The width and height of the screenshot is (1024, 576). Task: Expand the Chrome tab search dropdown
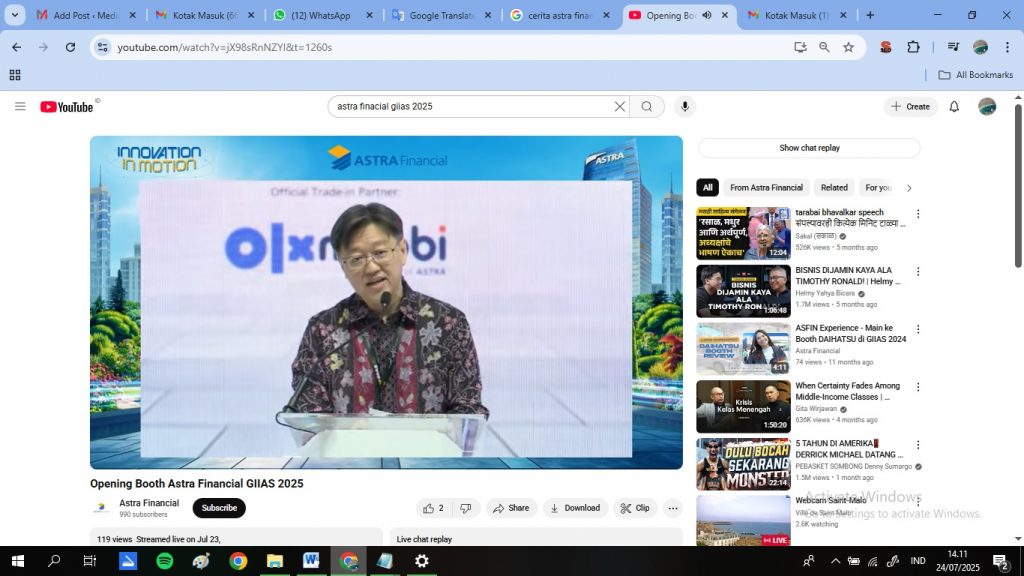[x=14, y=15]
